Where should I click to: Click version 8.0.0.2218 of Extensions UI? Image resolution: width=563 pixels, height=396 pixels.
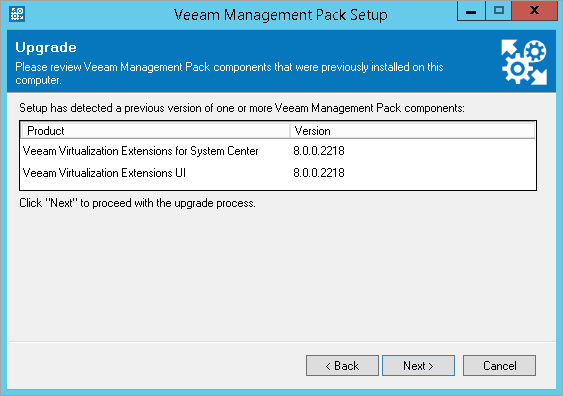click(x=319, y=173)
